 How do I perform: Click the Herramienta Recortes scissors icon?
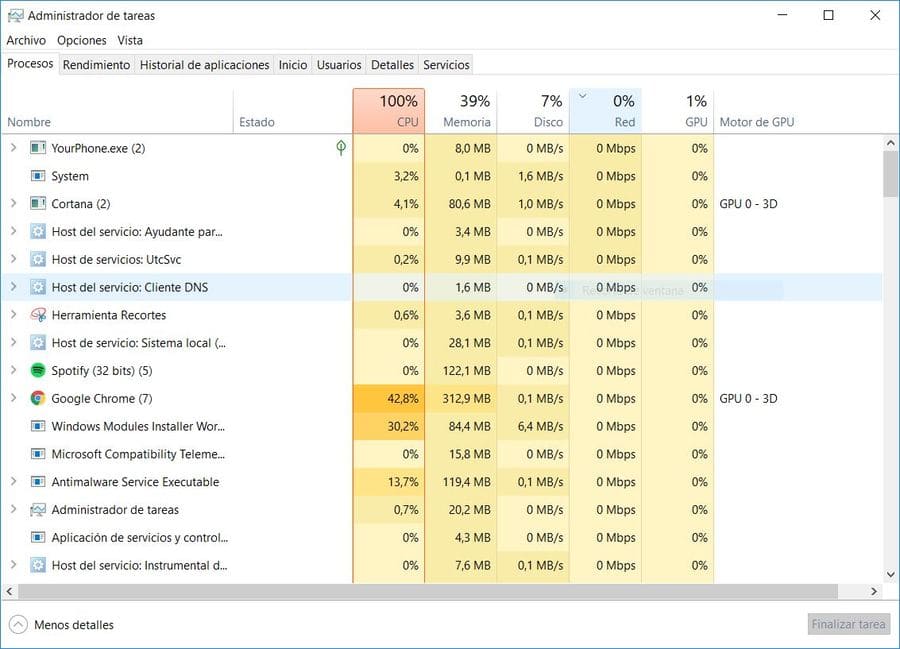pos(38,315)
